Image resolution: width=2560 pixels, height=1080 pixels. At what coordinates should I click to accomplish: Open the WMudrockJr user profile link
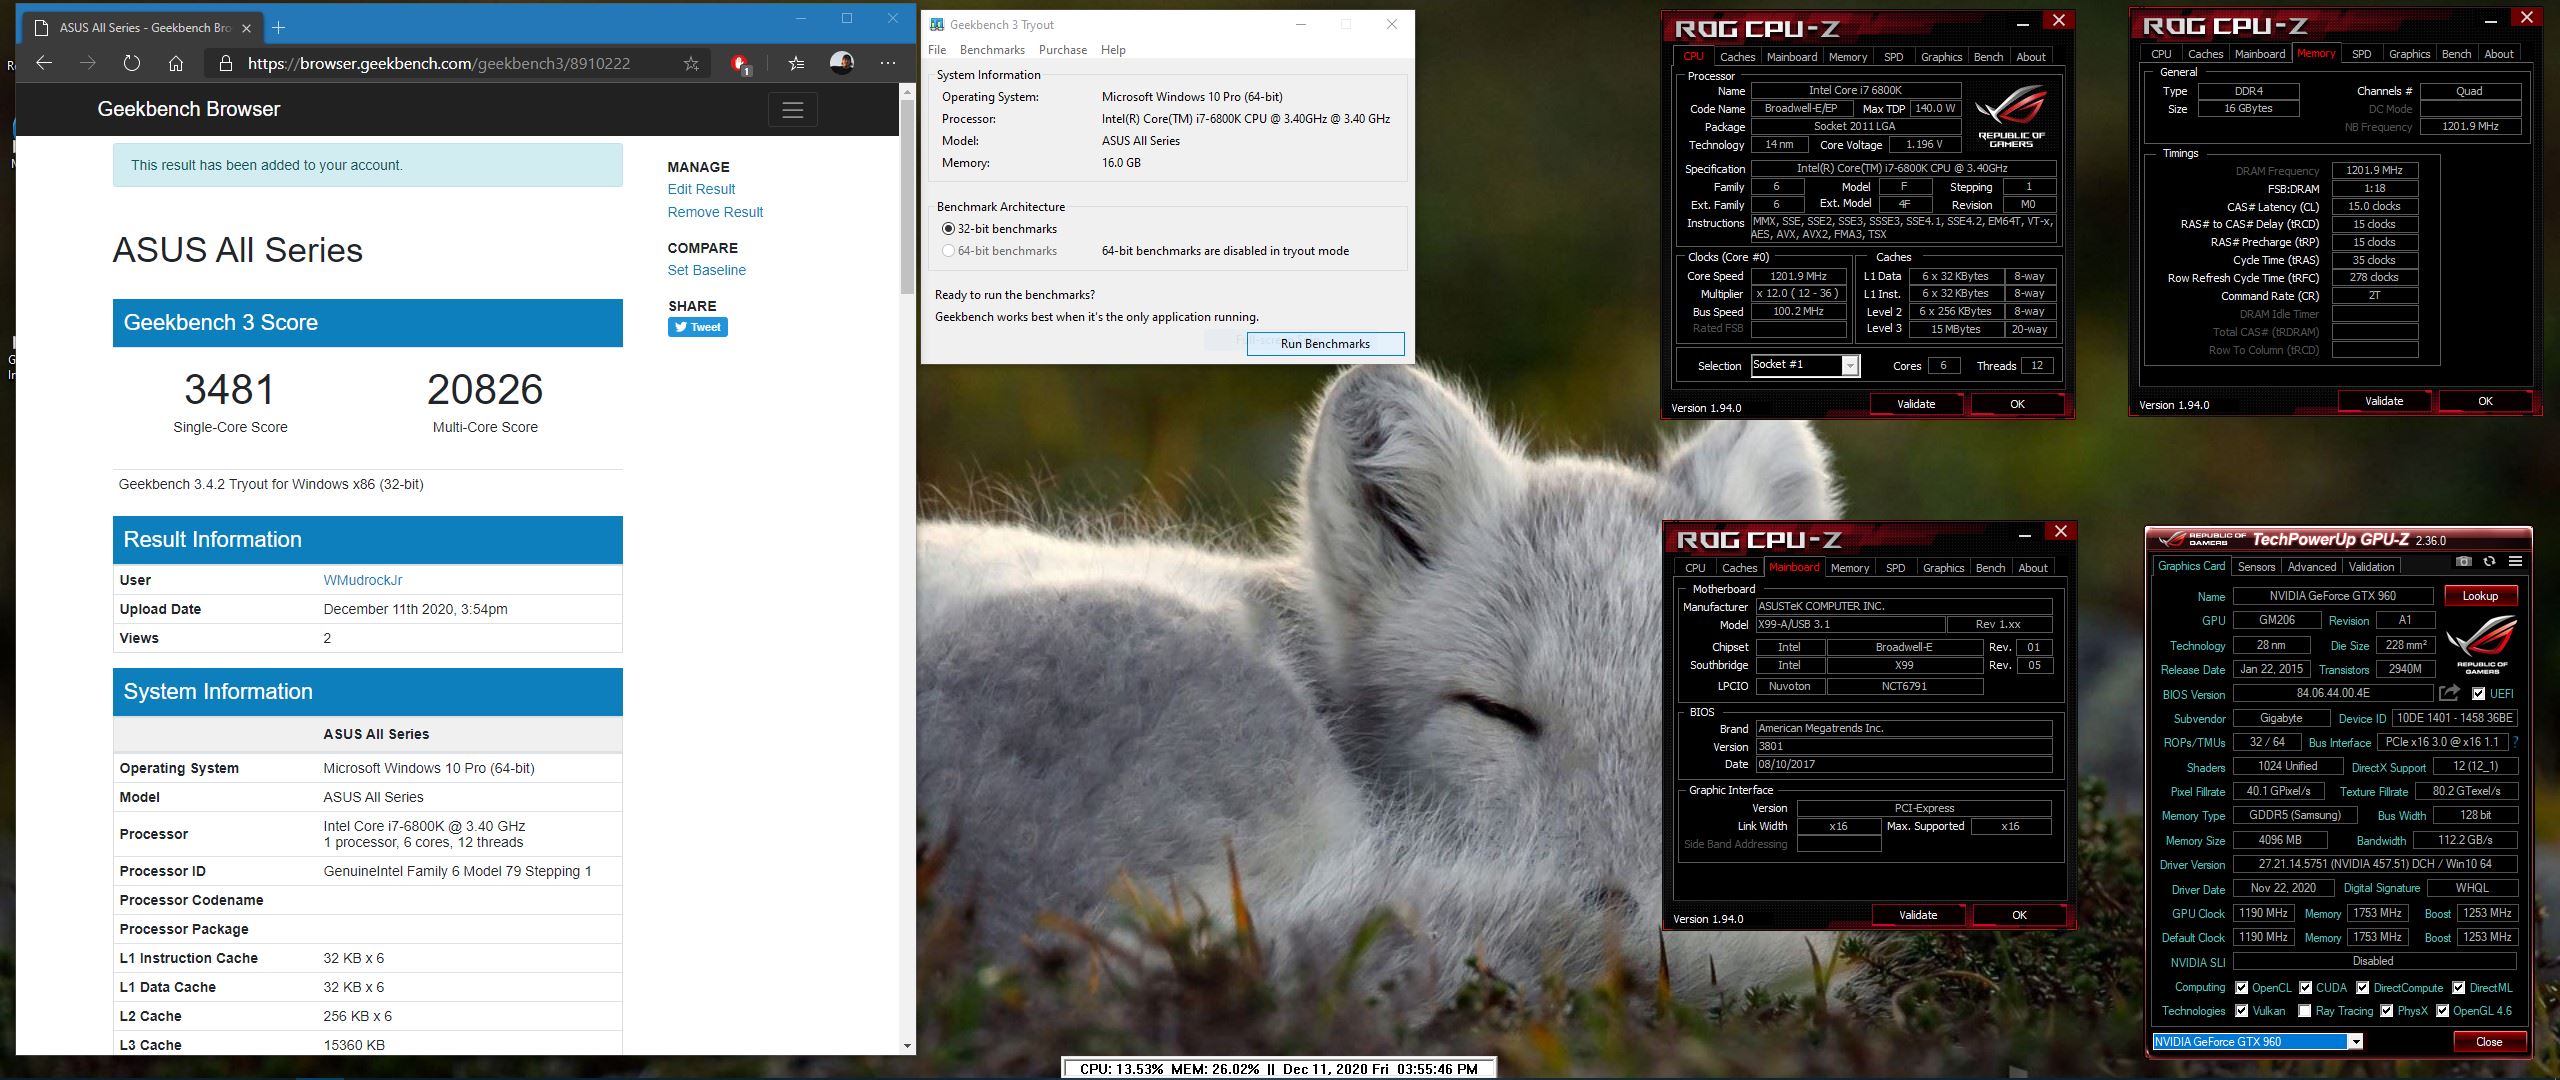pyautogui.click(x=362, y=580)
